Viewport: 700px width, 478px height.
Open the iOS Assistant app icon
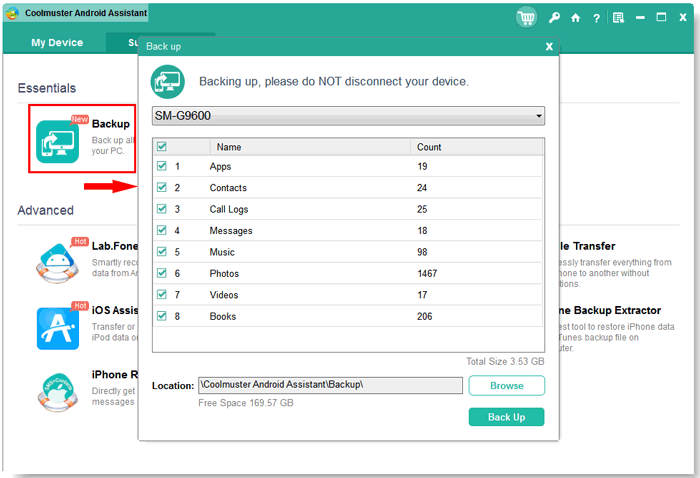[58, 328]
